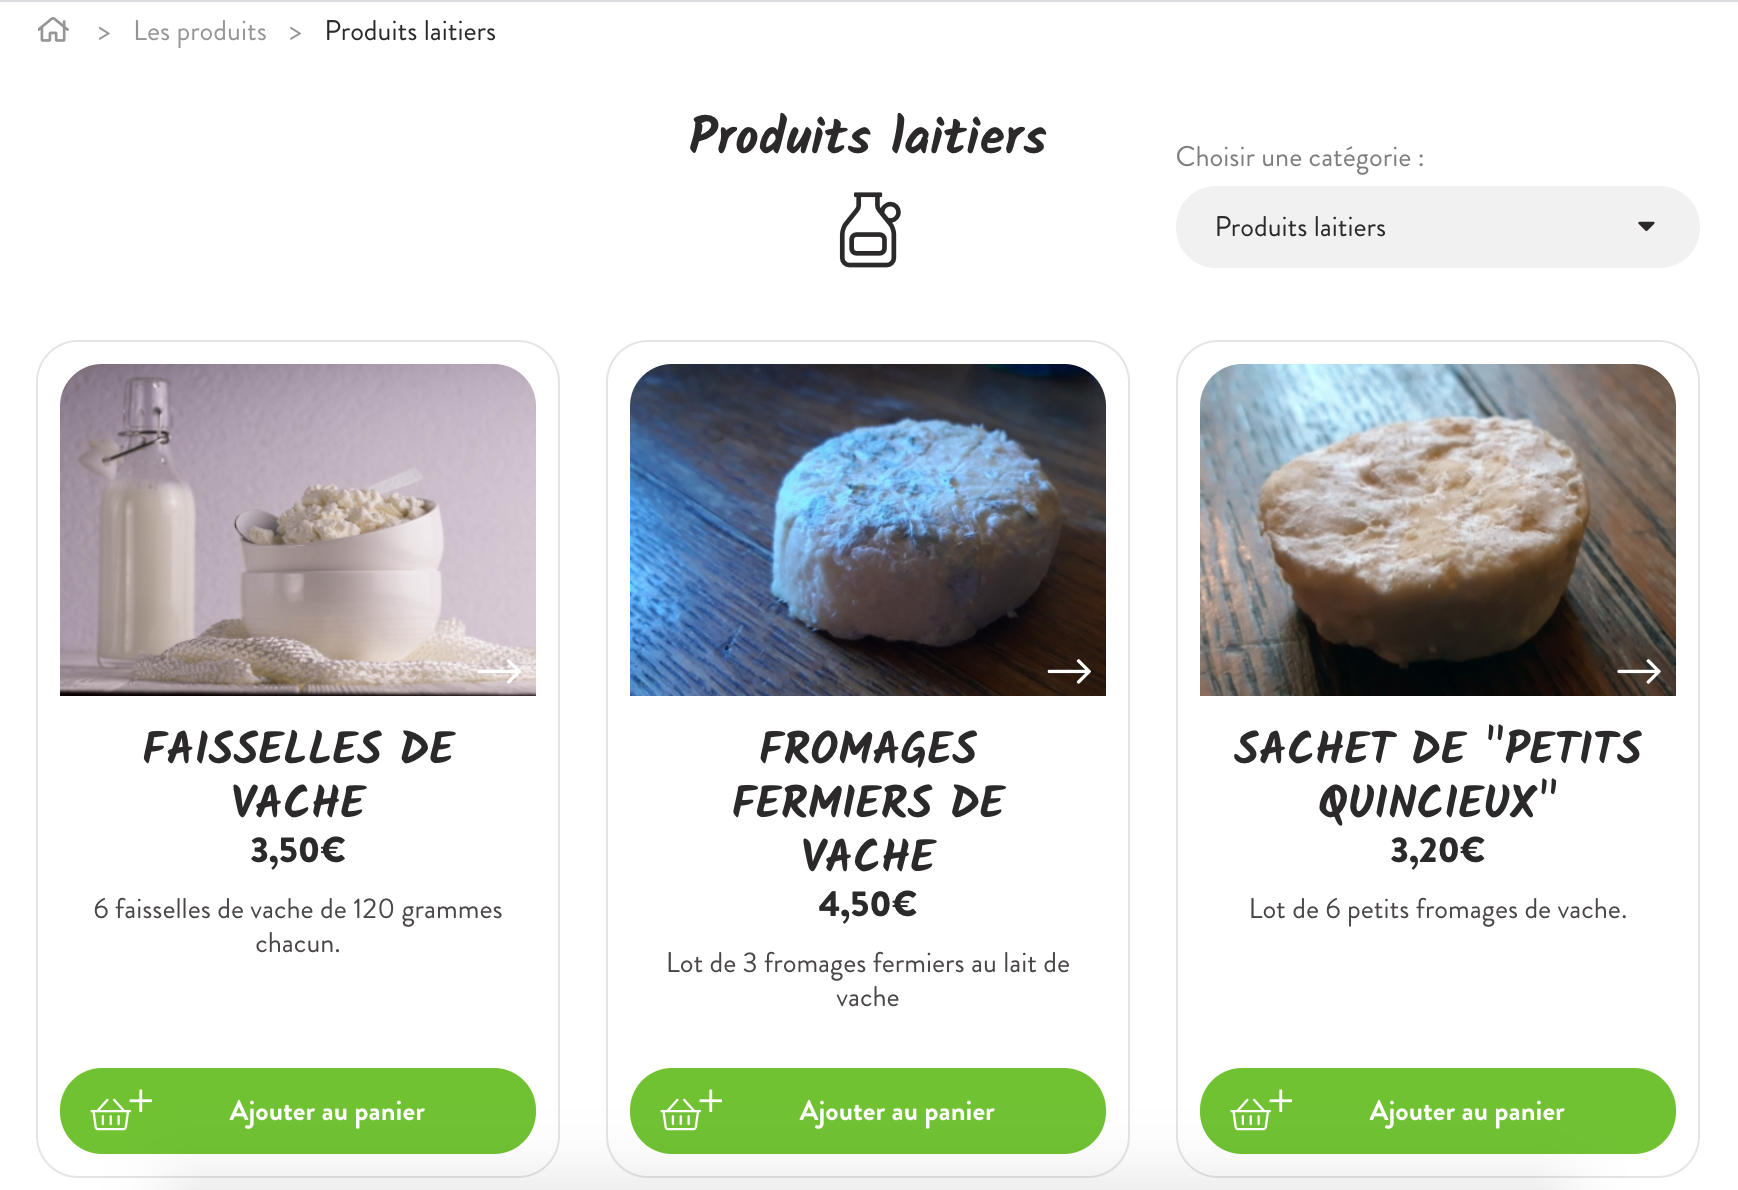Screen dimensions: 1738x1190
Task: Click the dropdown caret arrow
Action: tap(1646, 226)
